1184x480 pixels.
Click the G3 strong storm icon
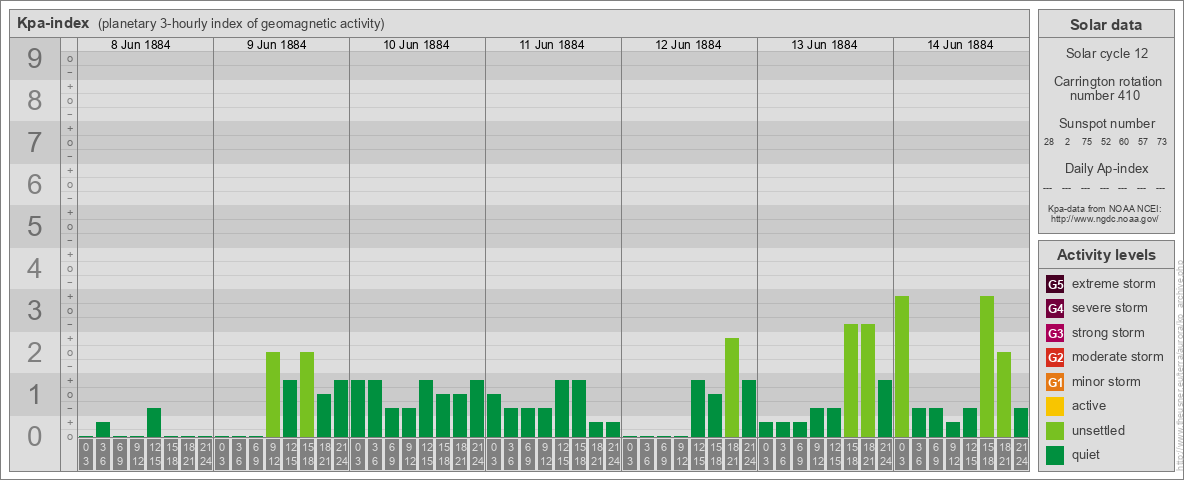click(x=1055, y=333)
